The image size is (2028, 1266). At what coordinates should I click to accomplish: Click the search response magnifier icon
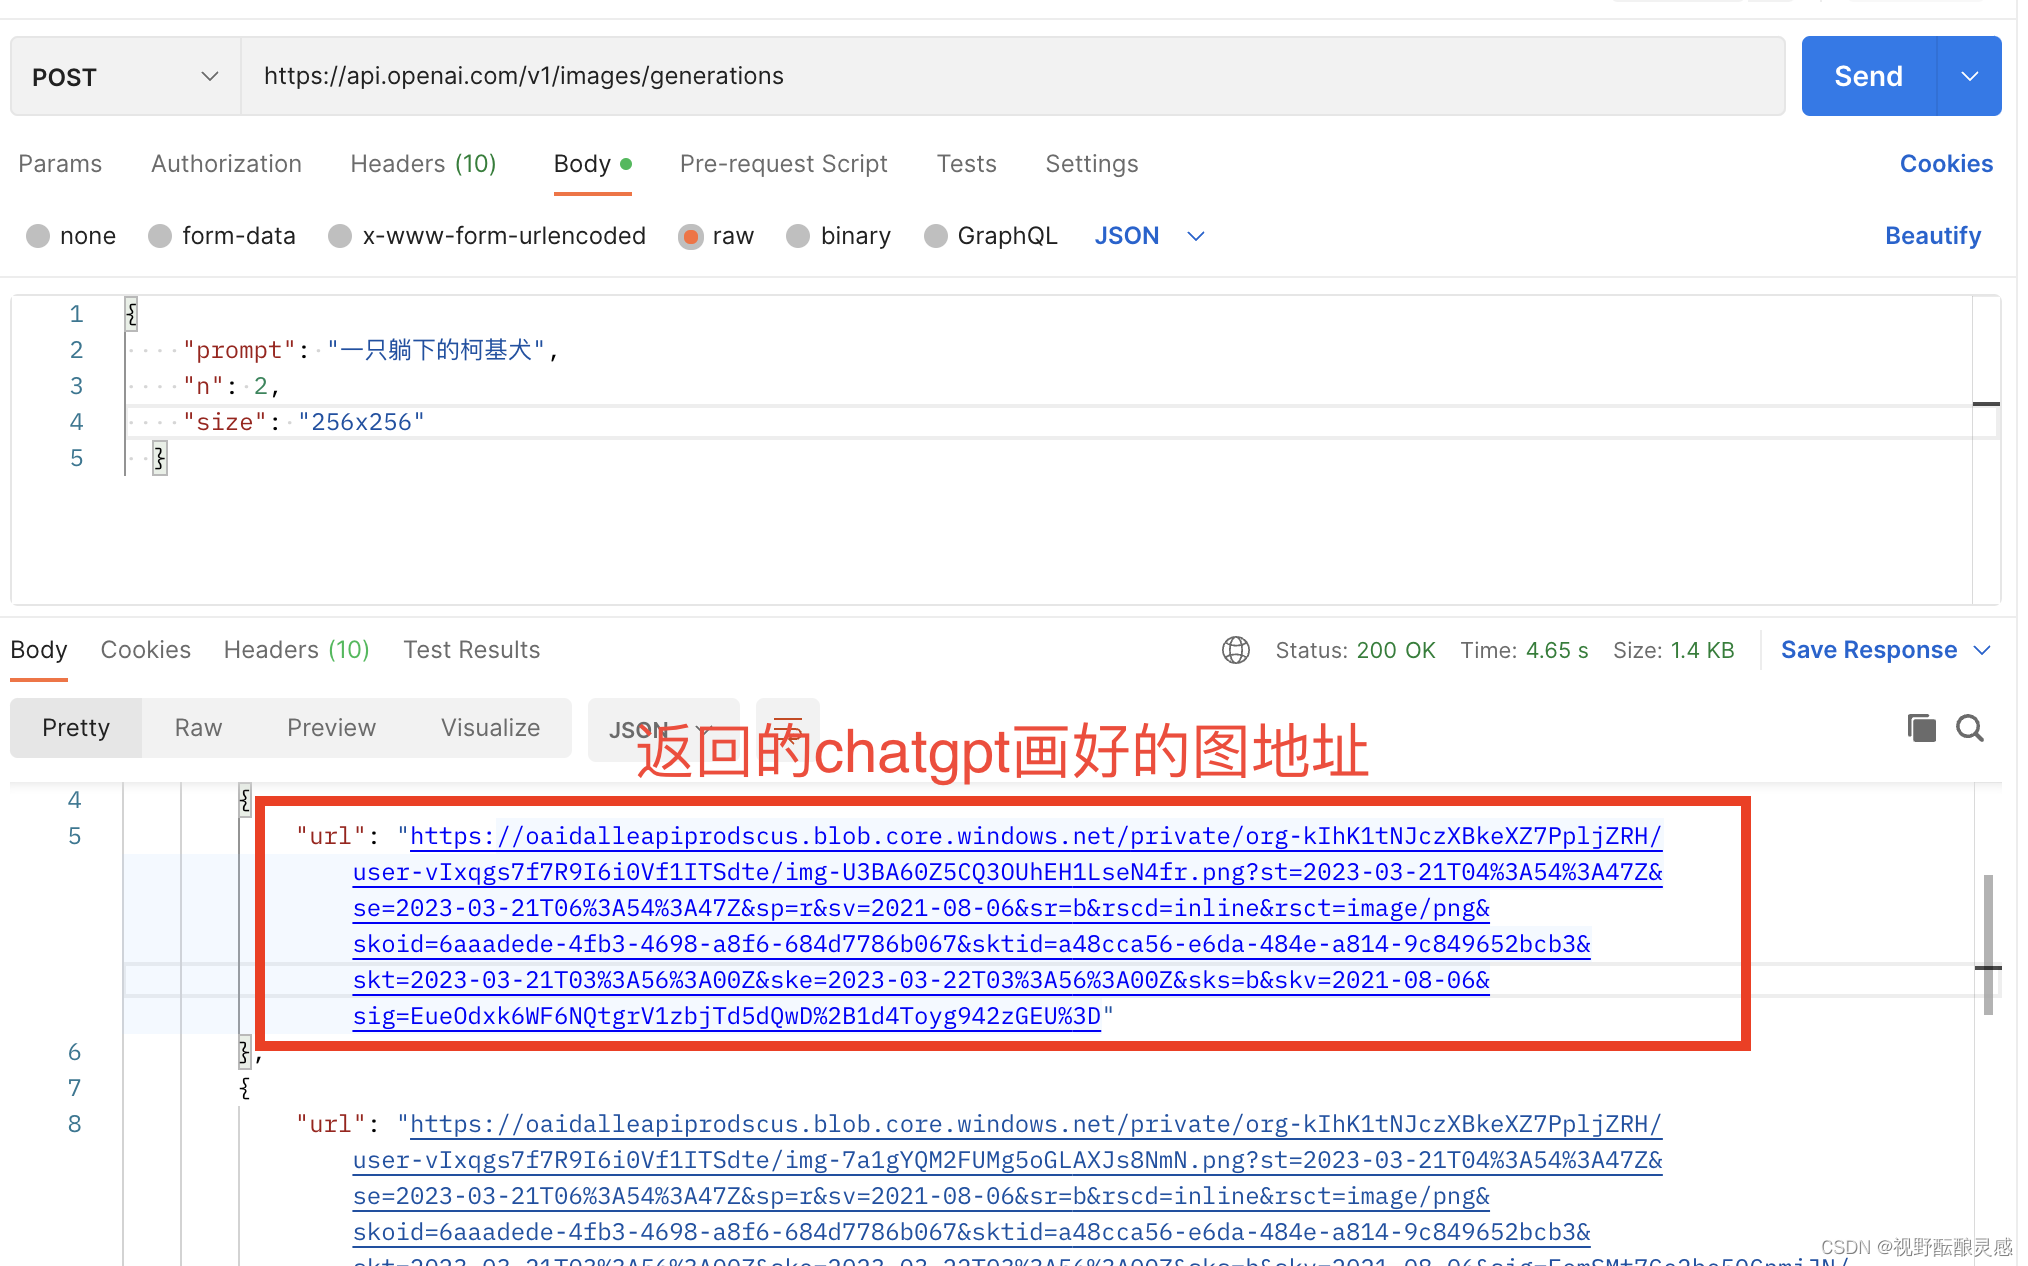1969,728
